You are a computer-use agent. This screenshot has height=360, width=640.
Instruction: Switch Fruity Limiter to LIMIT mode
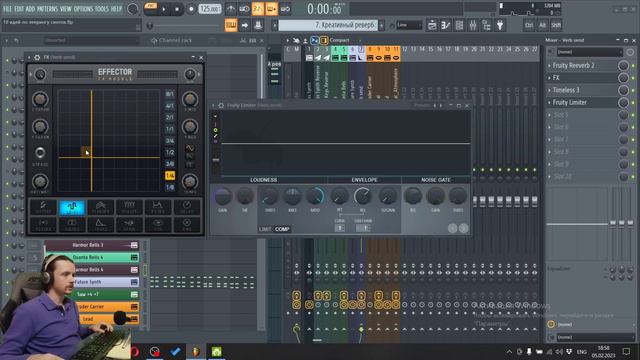(x=264, y=229)
